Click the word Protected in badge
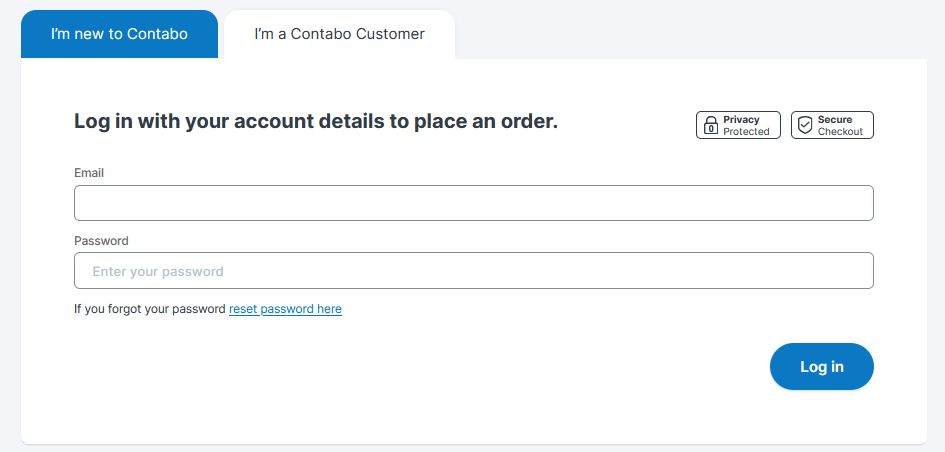 [746, 132]
